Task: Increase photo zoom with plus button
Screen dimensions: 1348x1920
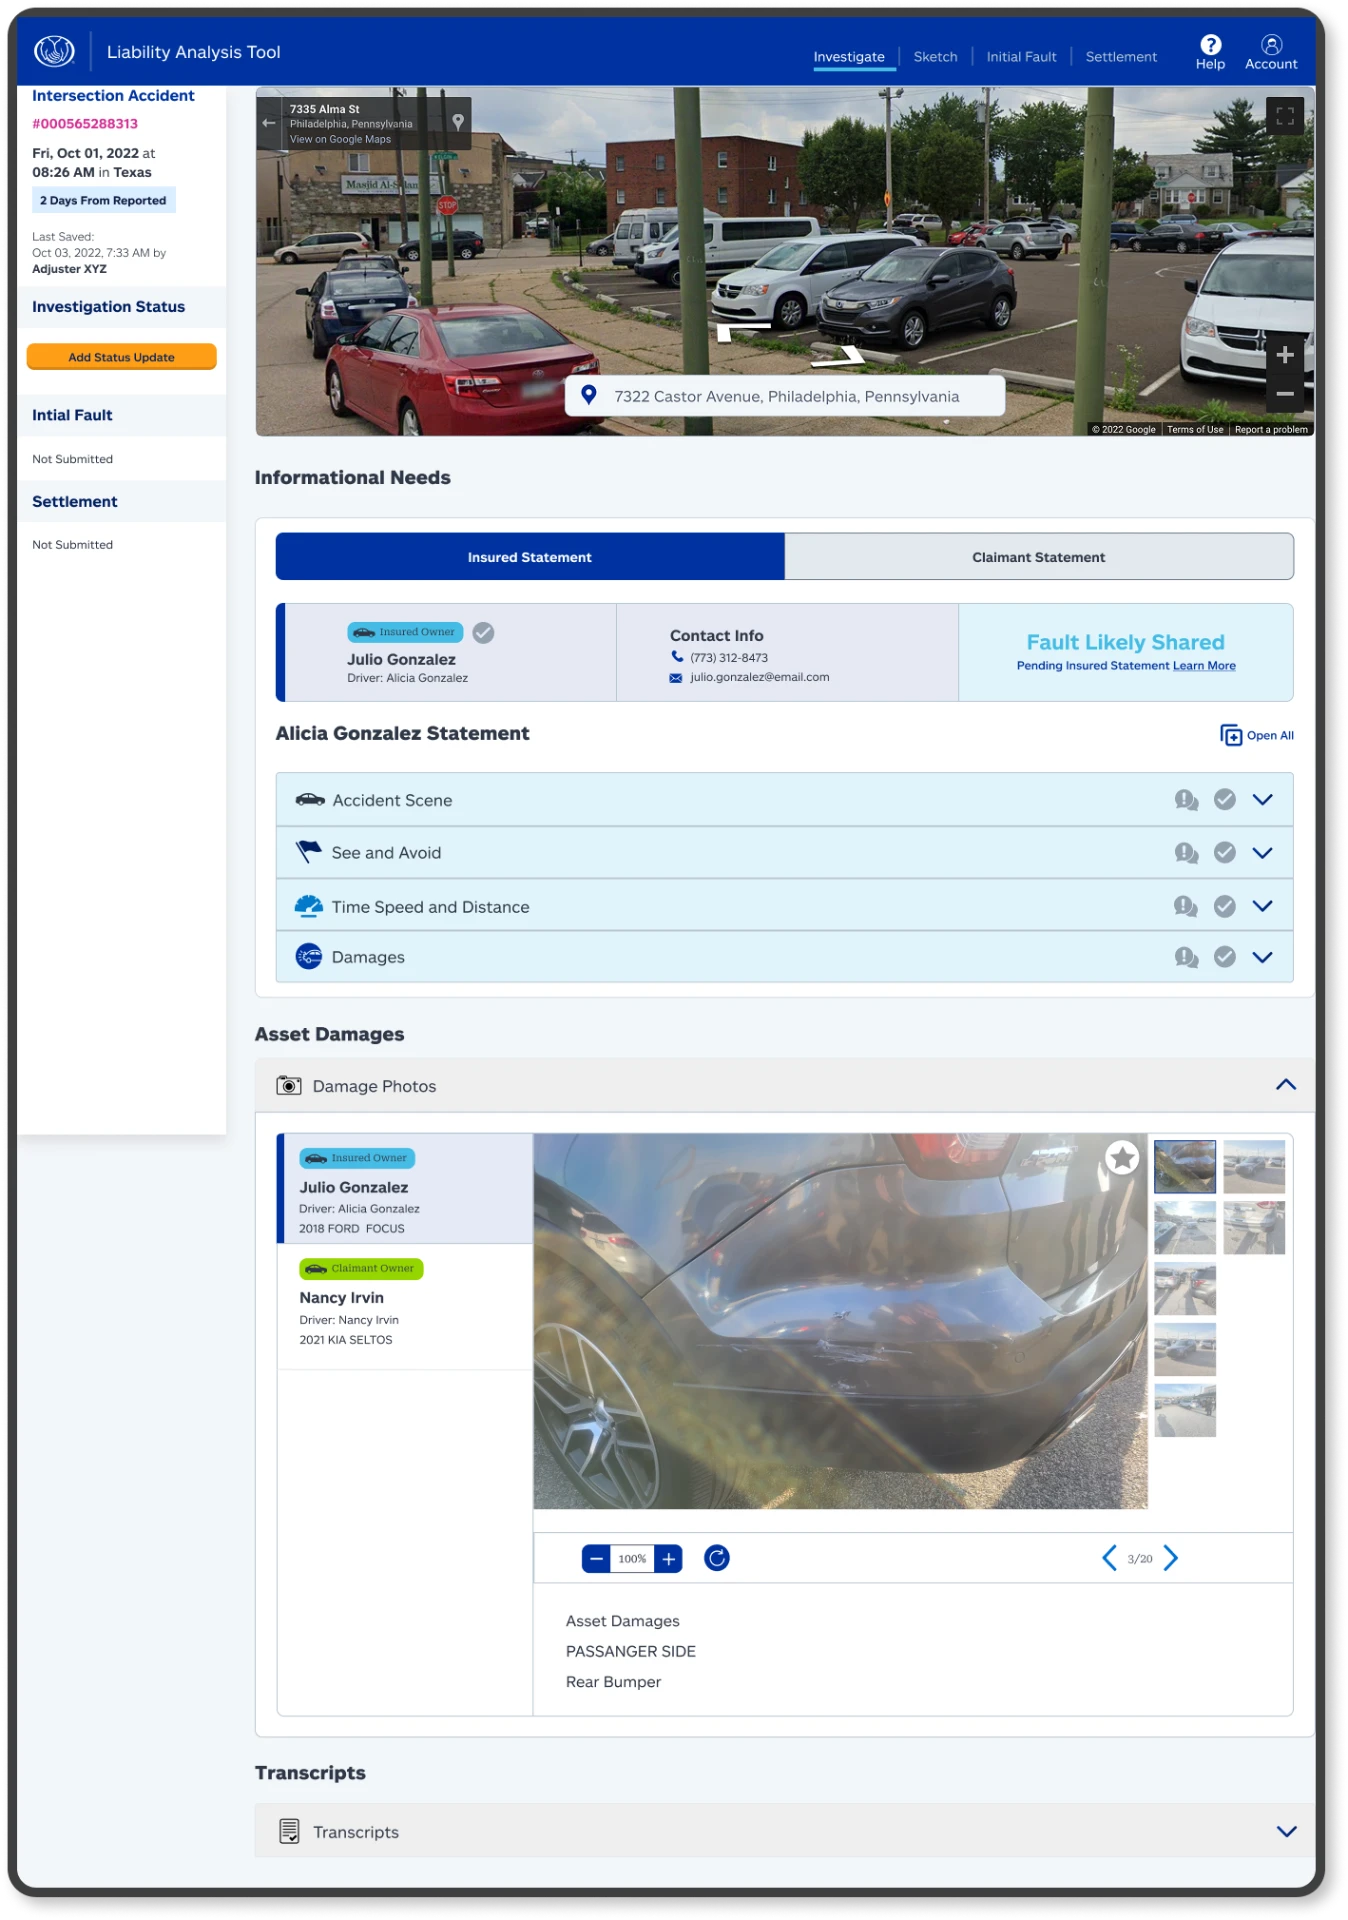Action: pos(669,1559)
